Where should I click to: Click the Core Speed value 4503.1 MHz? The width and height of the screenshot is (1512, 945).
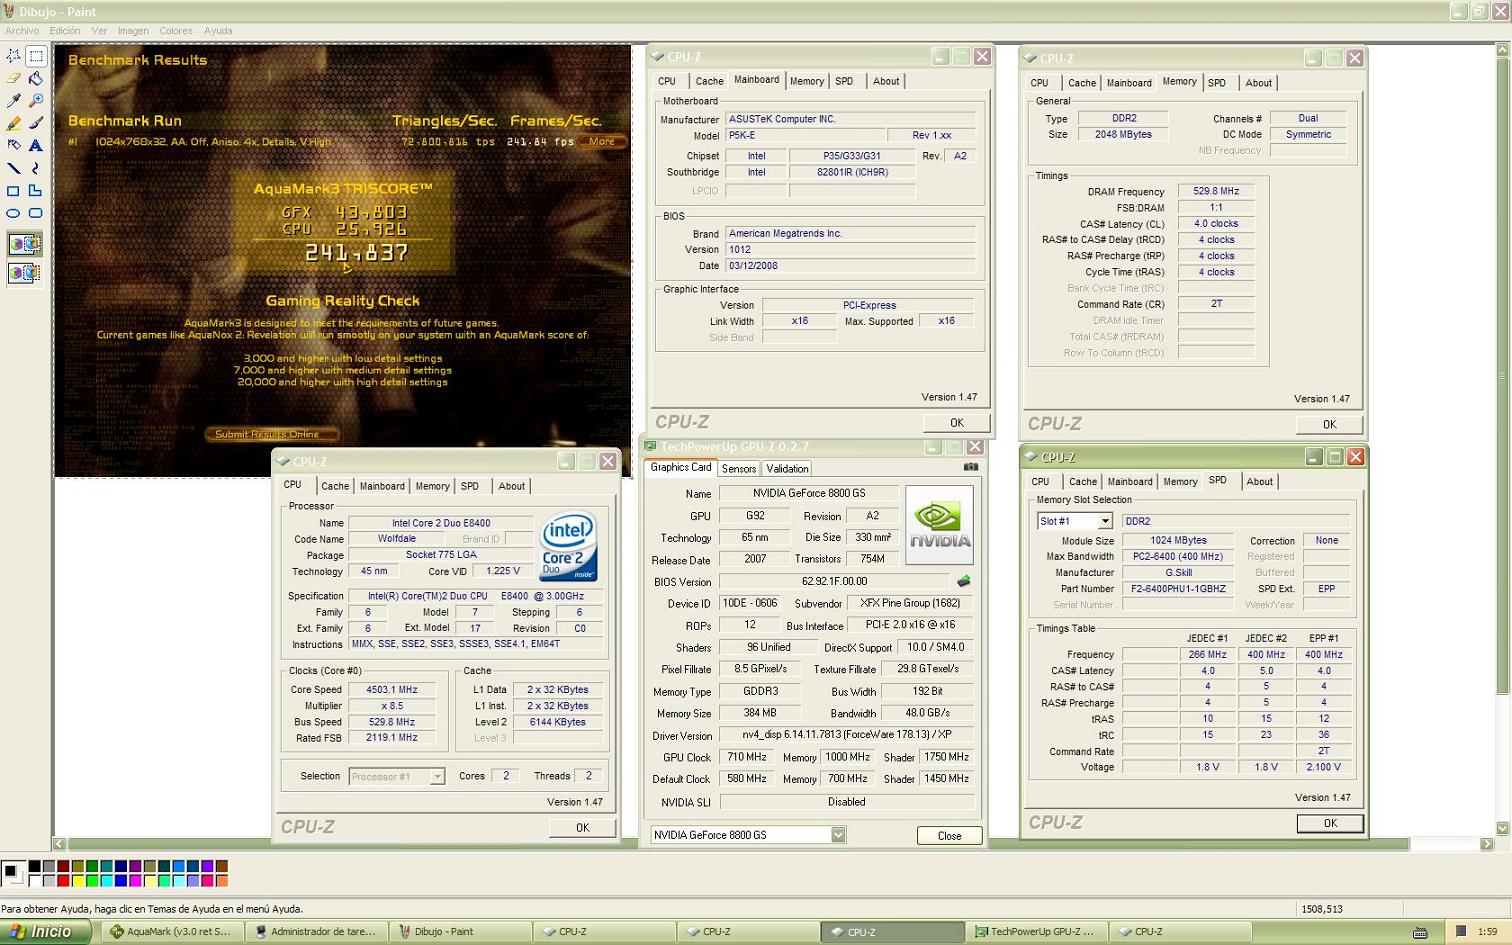[x=392, y=690]
